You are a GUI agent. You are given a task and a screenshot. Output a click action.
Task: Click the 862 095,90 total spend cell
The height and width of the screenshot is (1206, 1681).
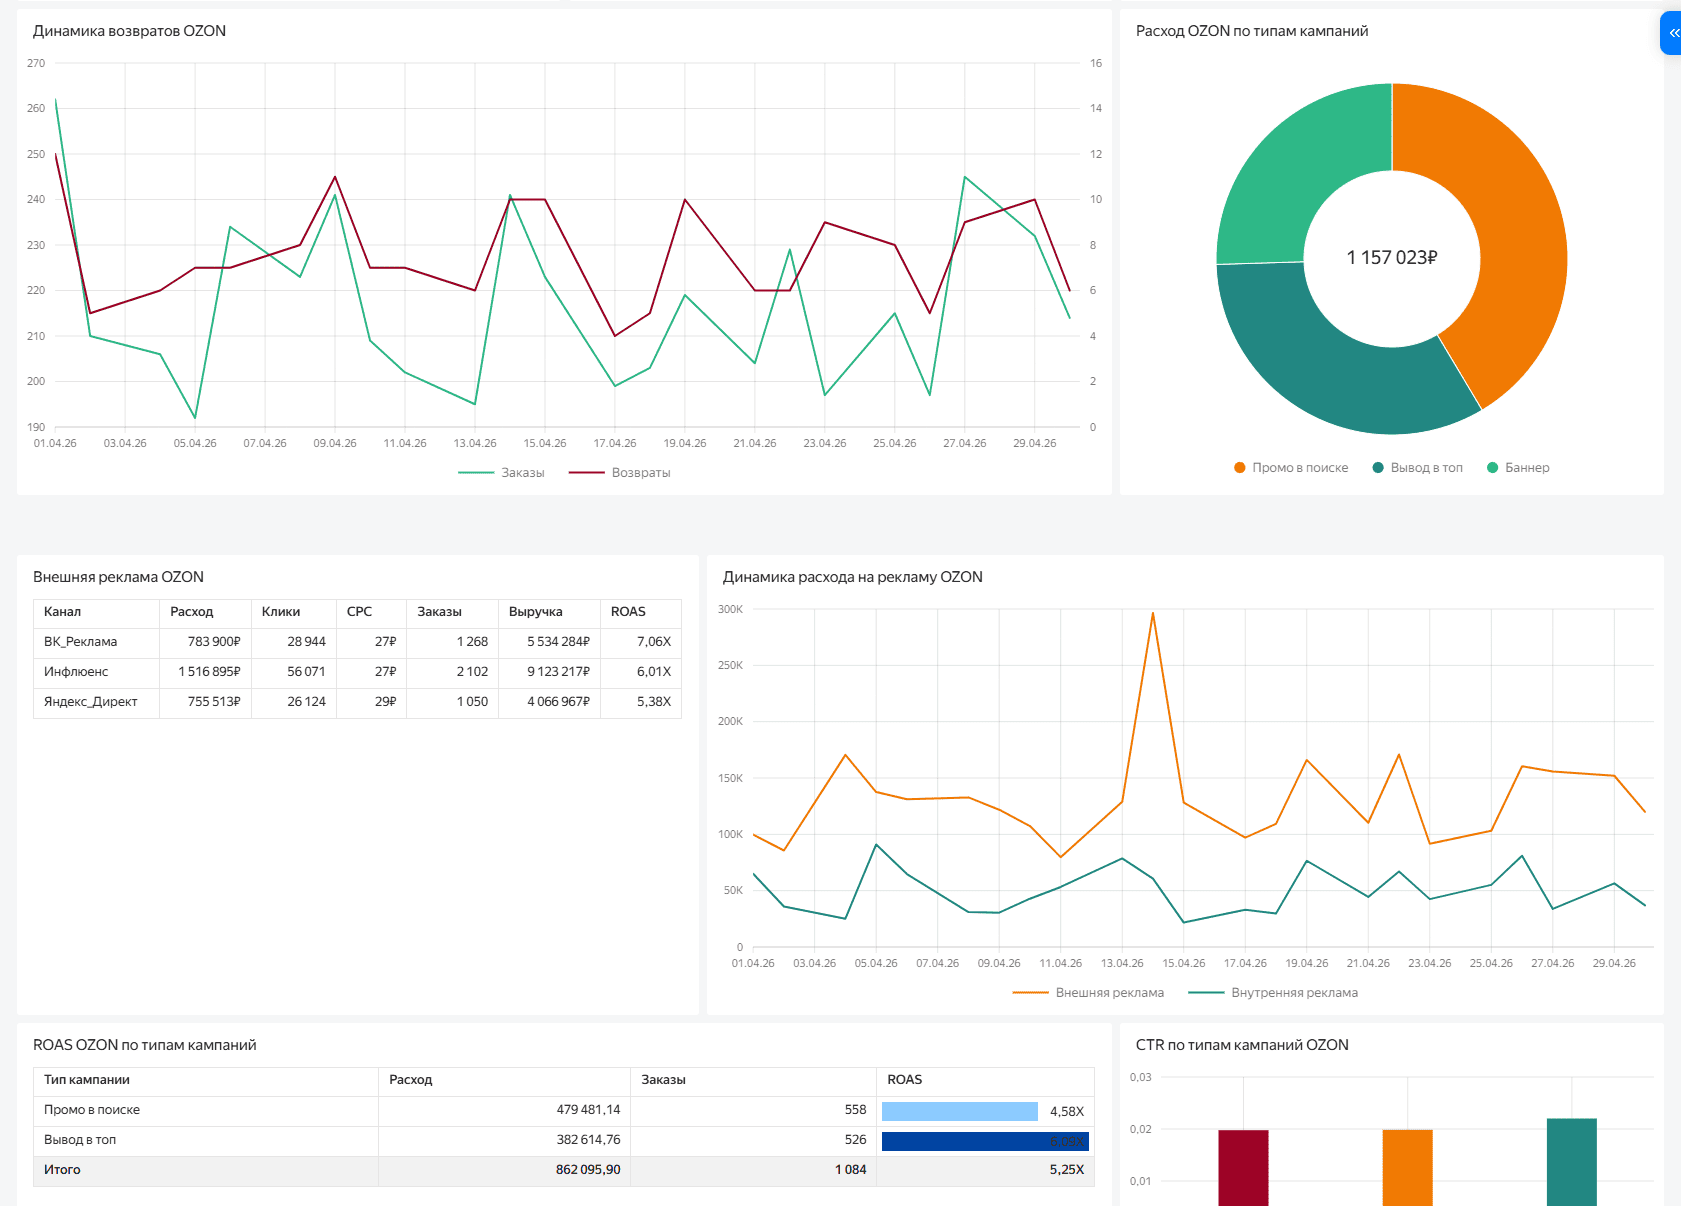(x=504, y=1171)
